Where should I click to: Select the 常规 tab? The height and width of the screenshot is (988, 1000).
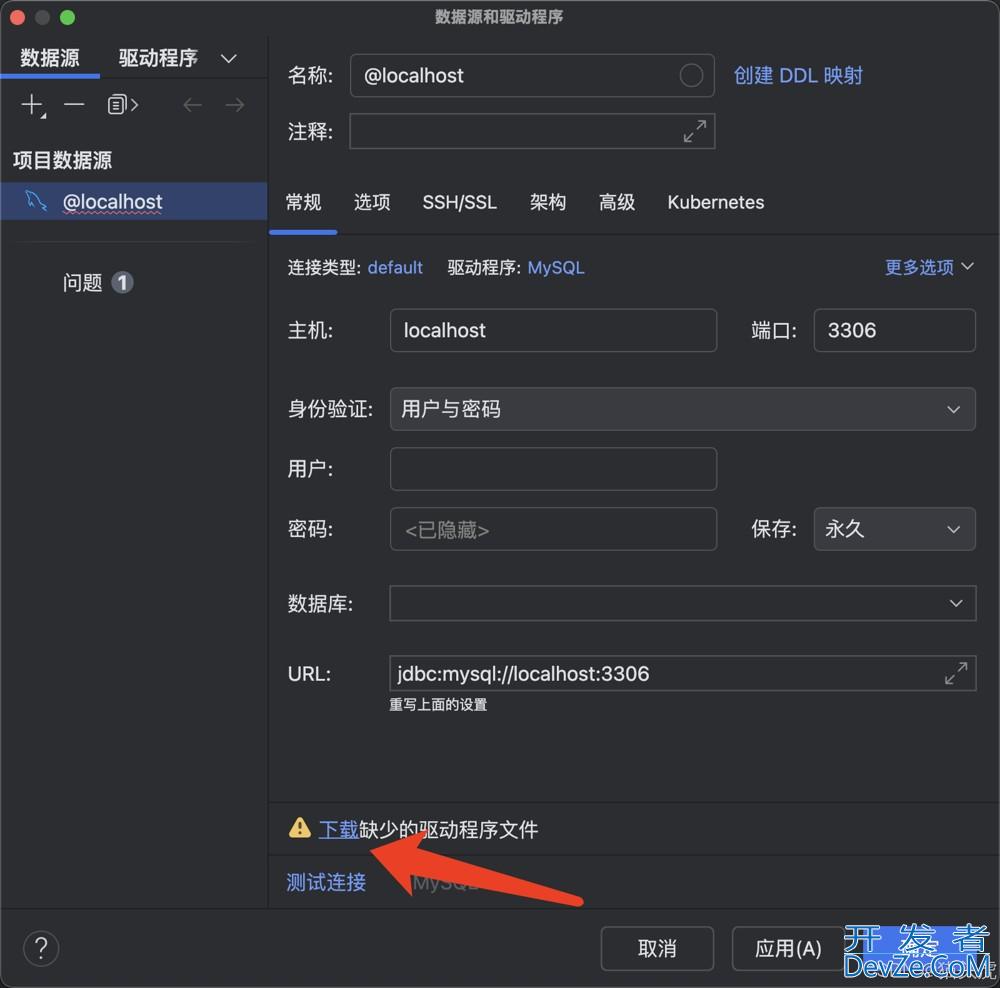[303, 202]
